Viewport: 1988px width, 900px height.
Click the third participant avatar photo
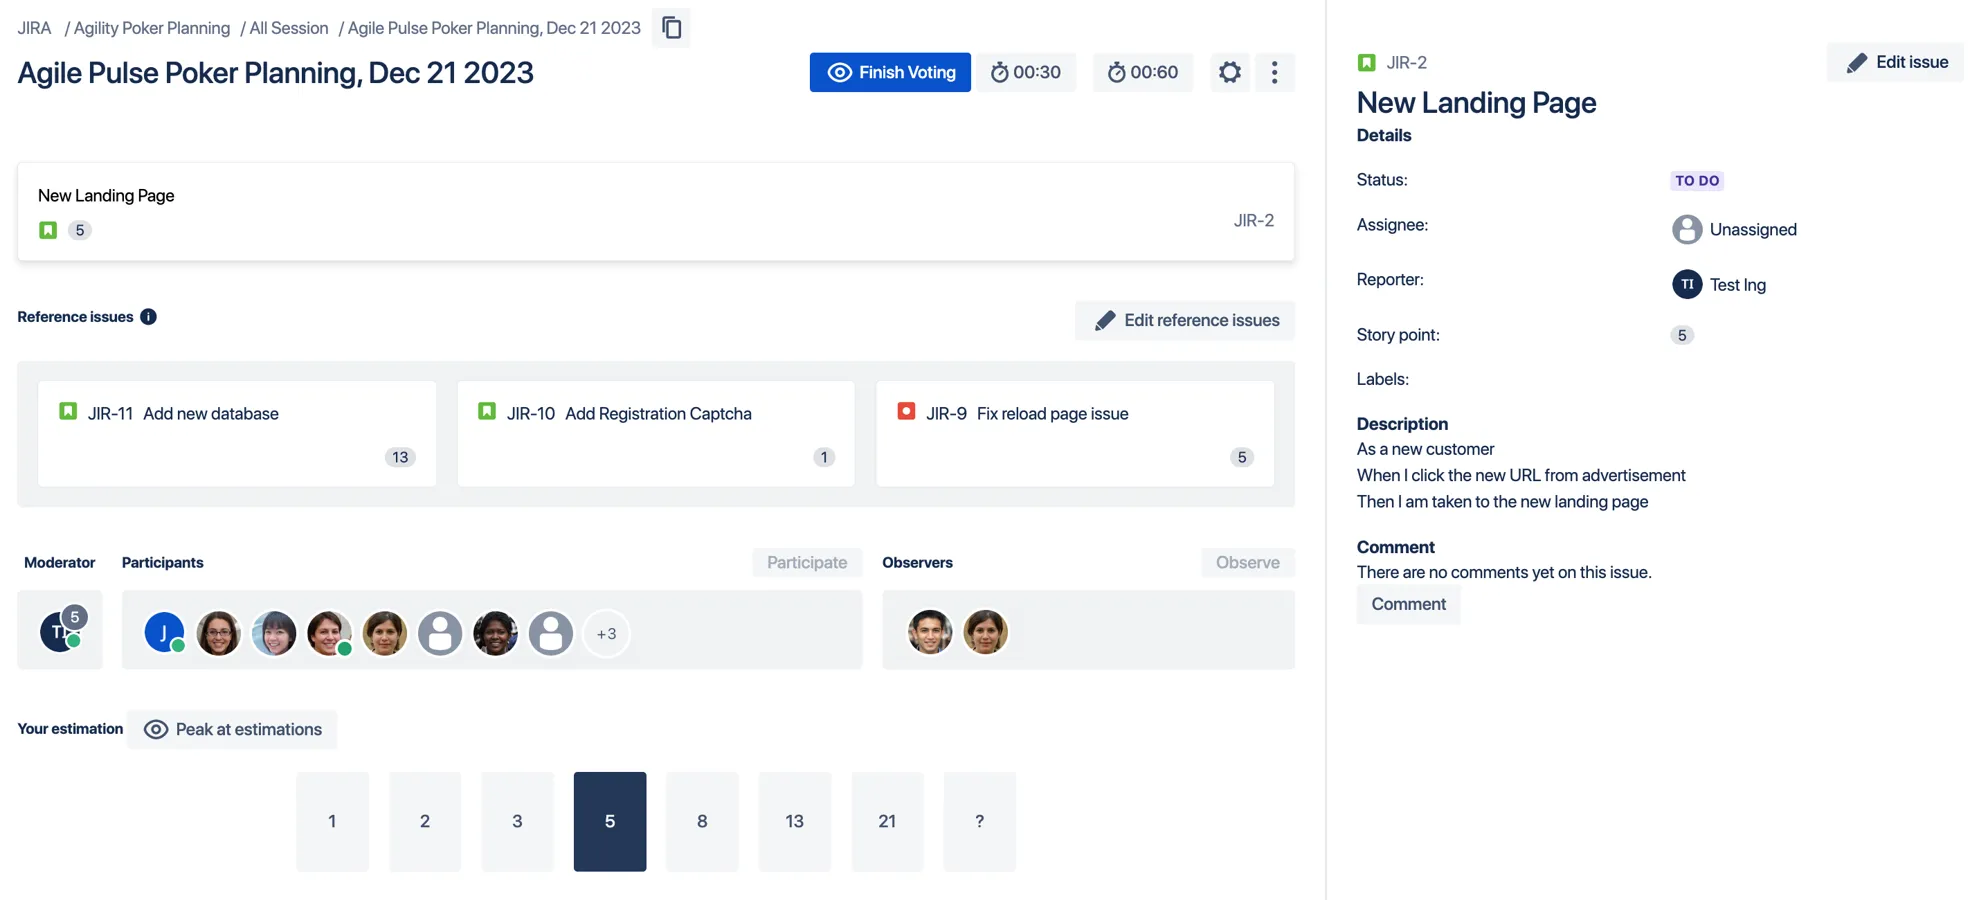point(274,633)
